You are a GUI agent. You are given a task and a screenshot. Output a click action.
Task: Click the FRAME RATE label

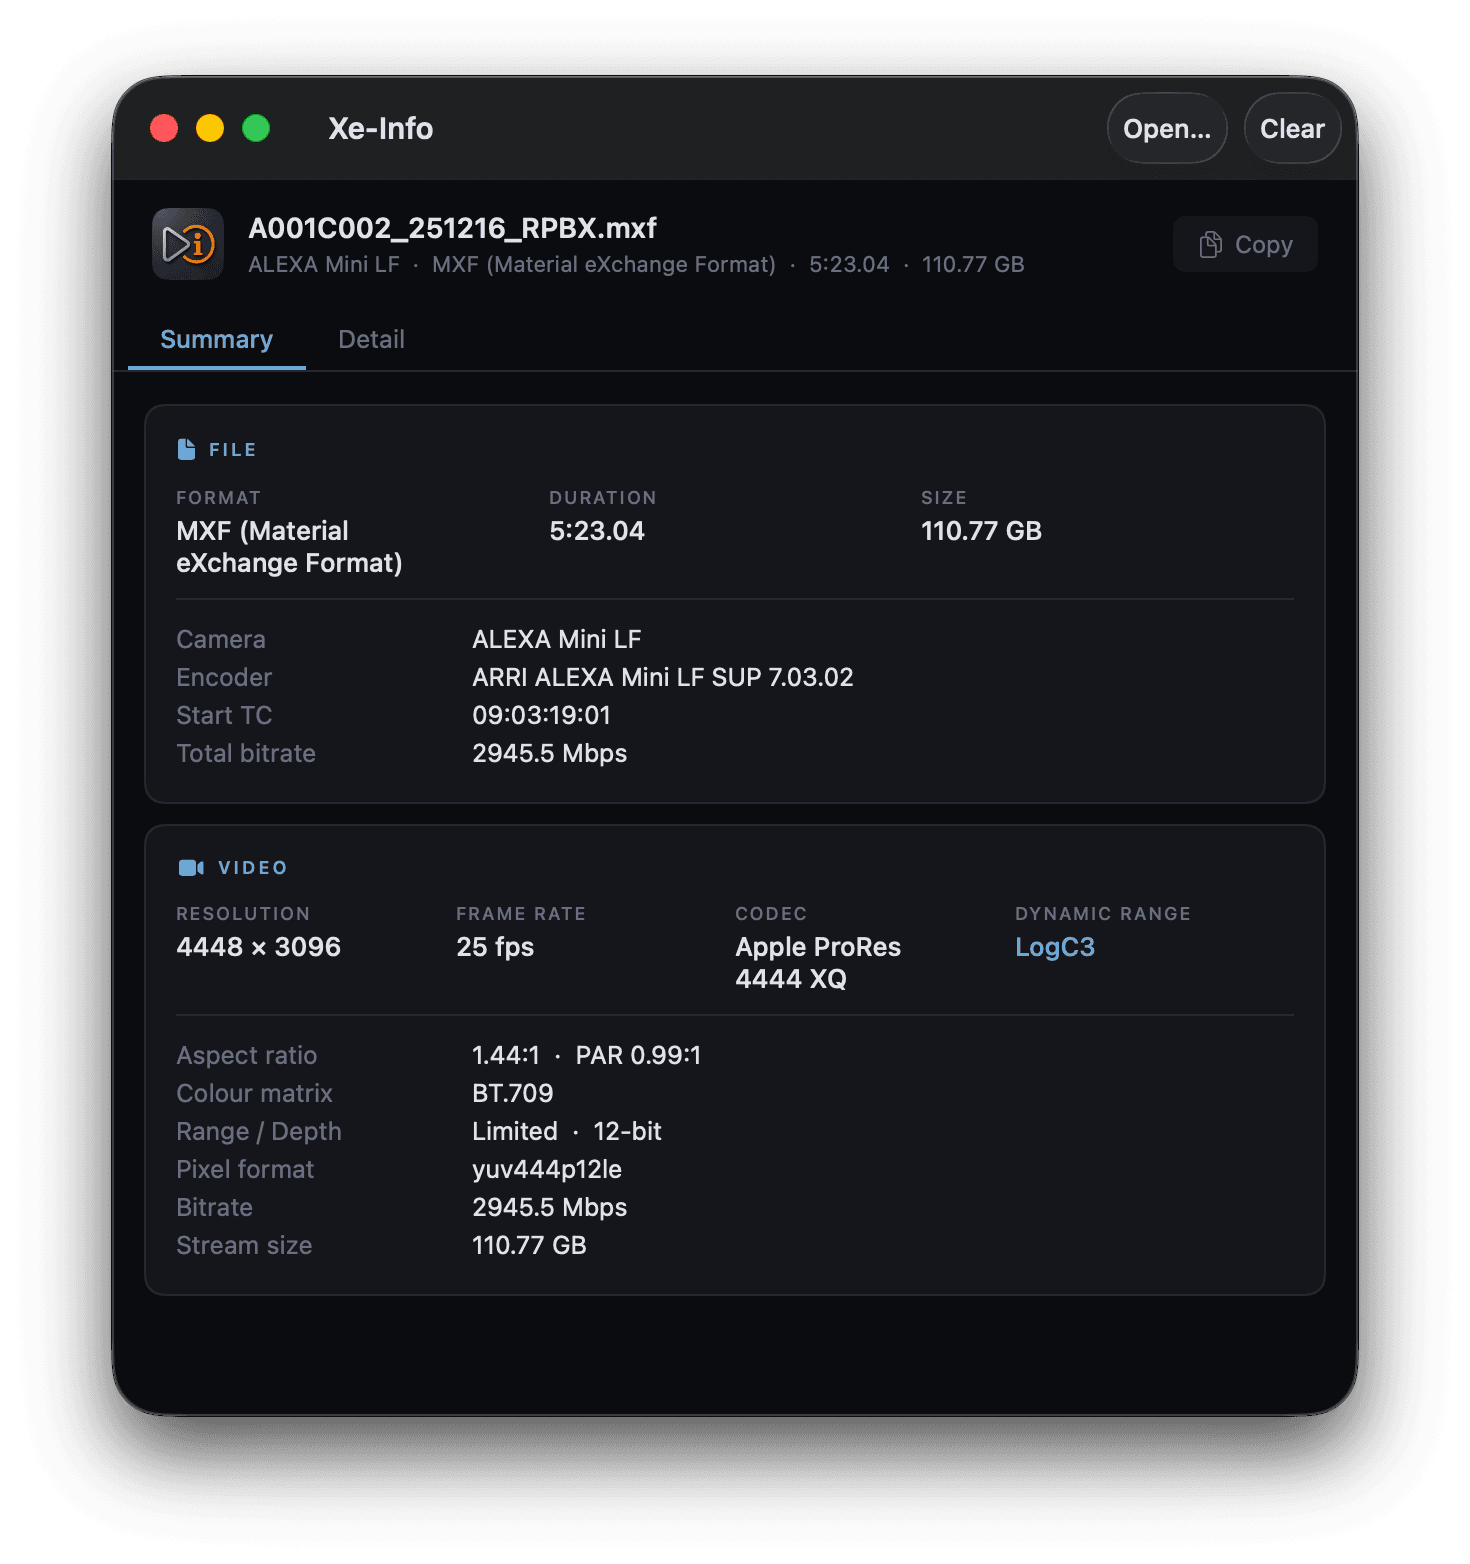point(521,914)
